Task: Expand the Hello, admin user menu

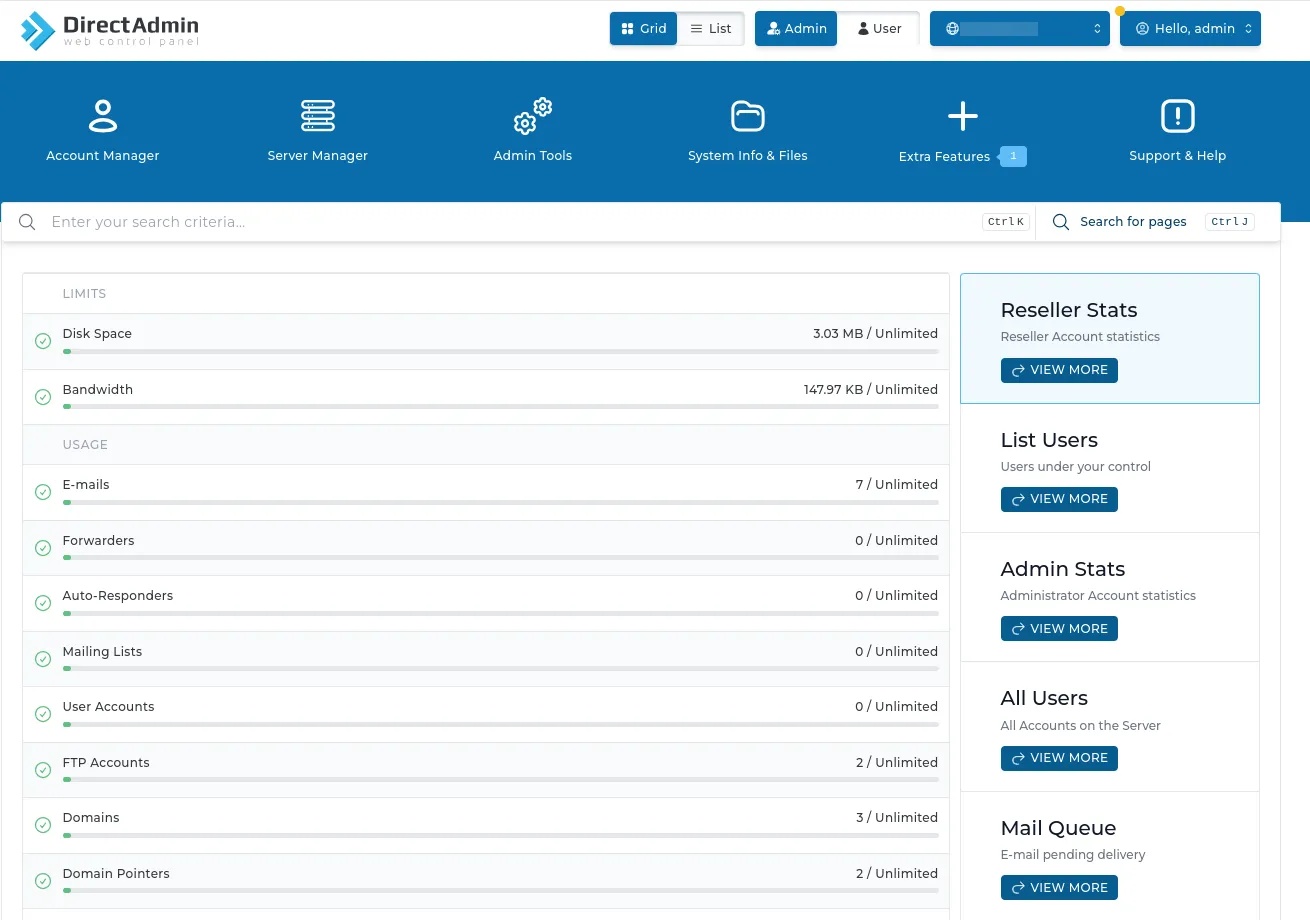Action: pyautogui.click(x=1190, y=29)
